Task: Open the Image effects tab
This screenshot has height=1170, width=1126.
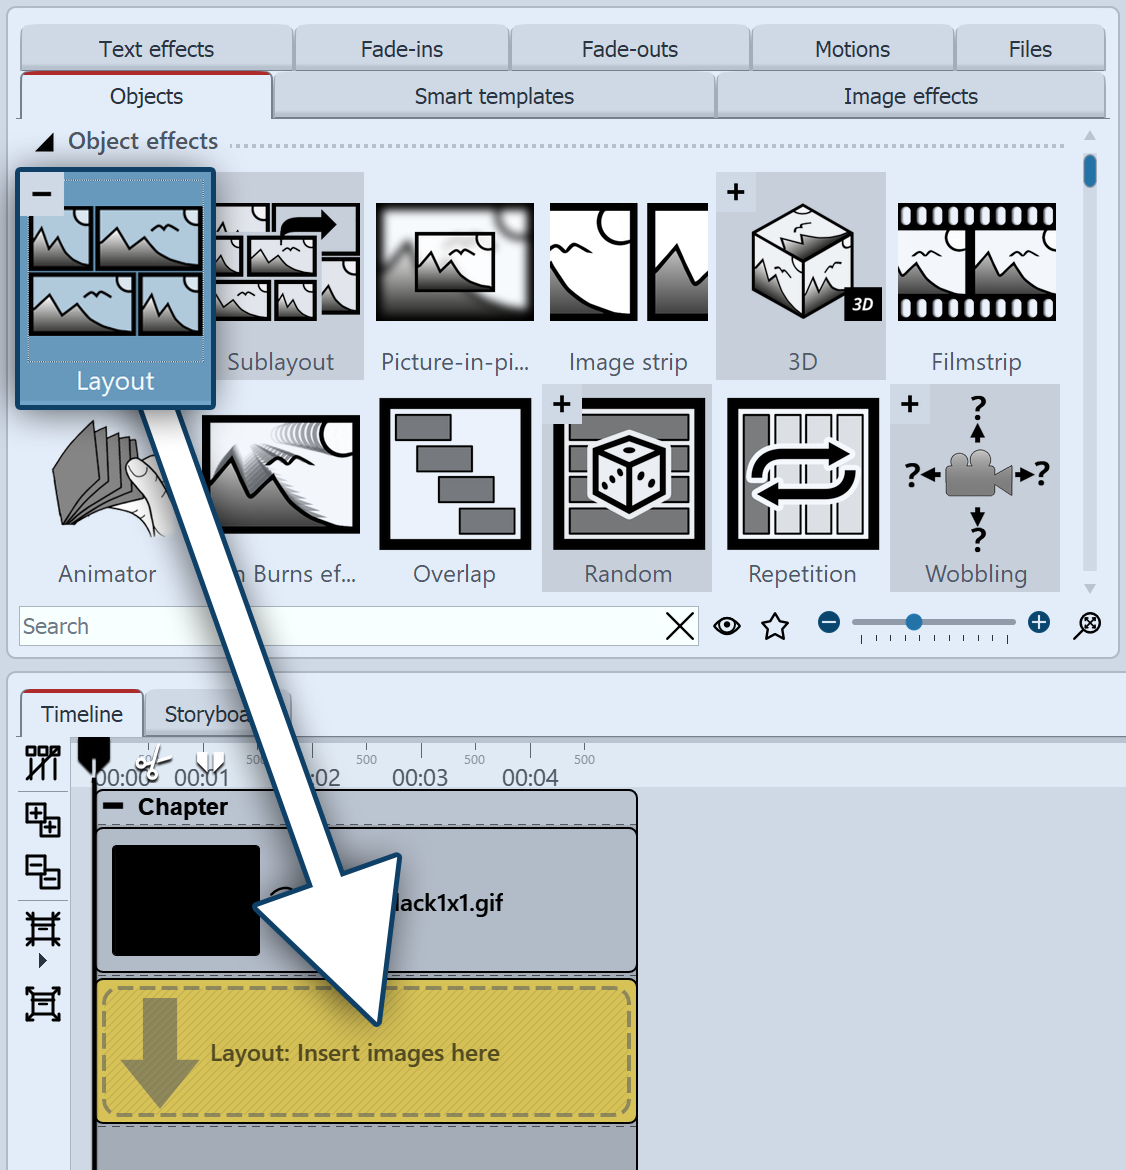Action: (x=910, y=95)
